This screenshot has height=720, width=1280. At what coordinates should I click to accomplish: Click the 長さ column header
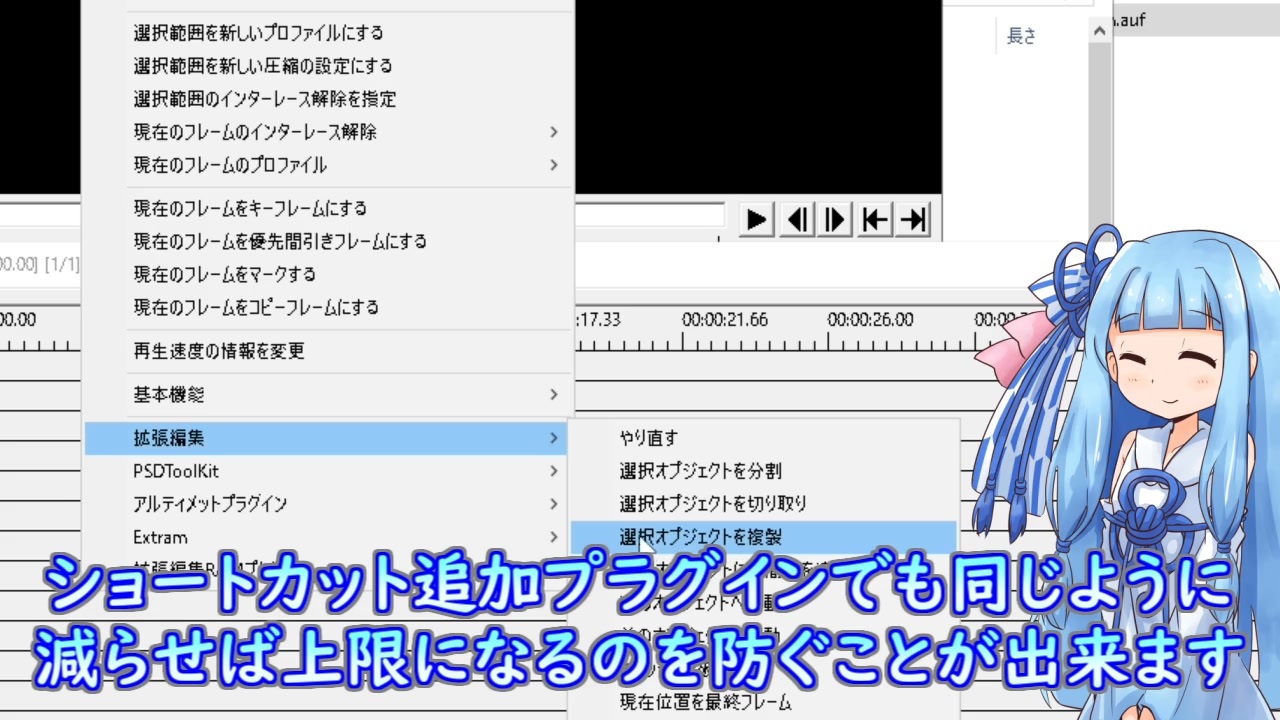[x=1021, y=36]
